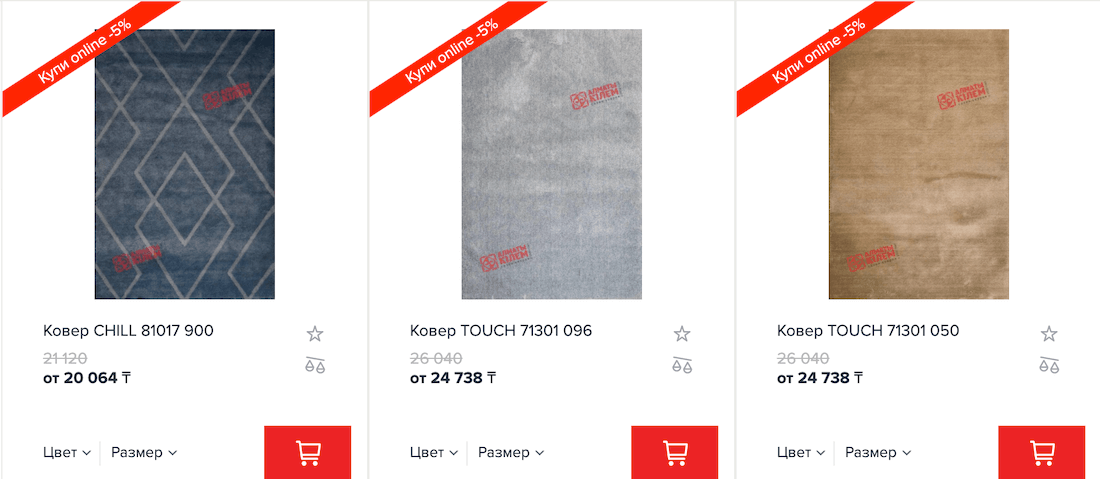Add CHILL 81017 900 rug to favorites star
This screenshot has width=1100, height=479.
[x=315, y=334]
